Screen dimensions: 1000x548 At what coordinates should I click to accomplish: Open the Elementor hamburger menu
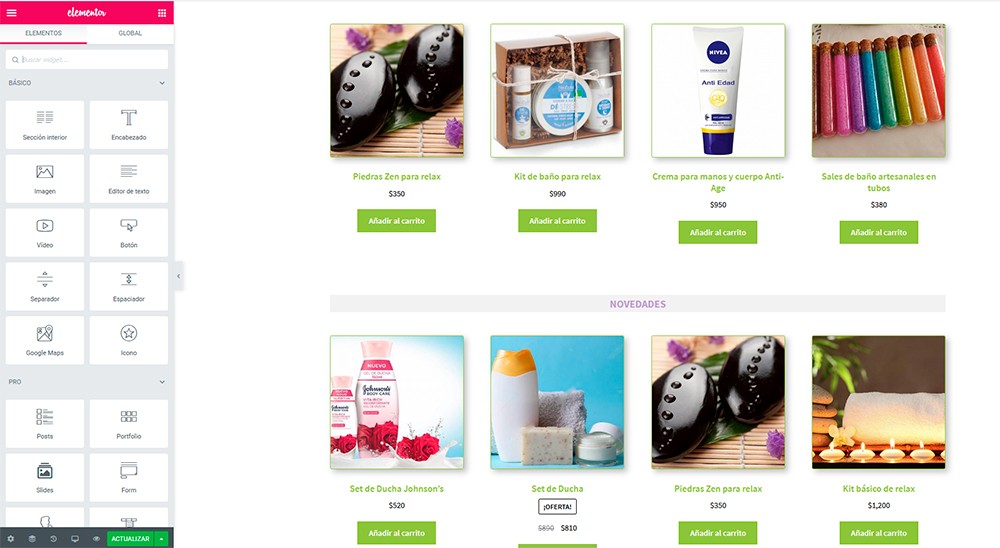[x=11, y=13]
